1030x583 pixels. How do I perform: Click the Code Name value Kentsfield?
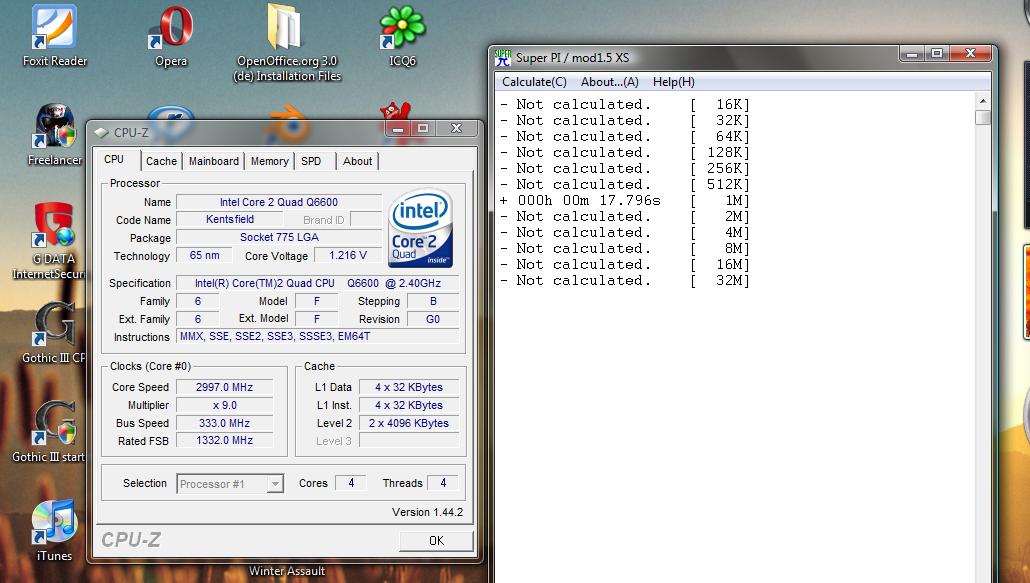click(x=230, y=219)
